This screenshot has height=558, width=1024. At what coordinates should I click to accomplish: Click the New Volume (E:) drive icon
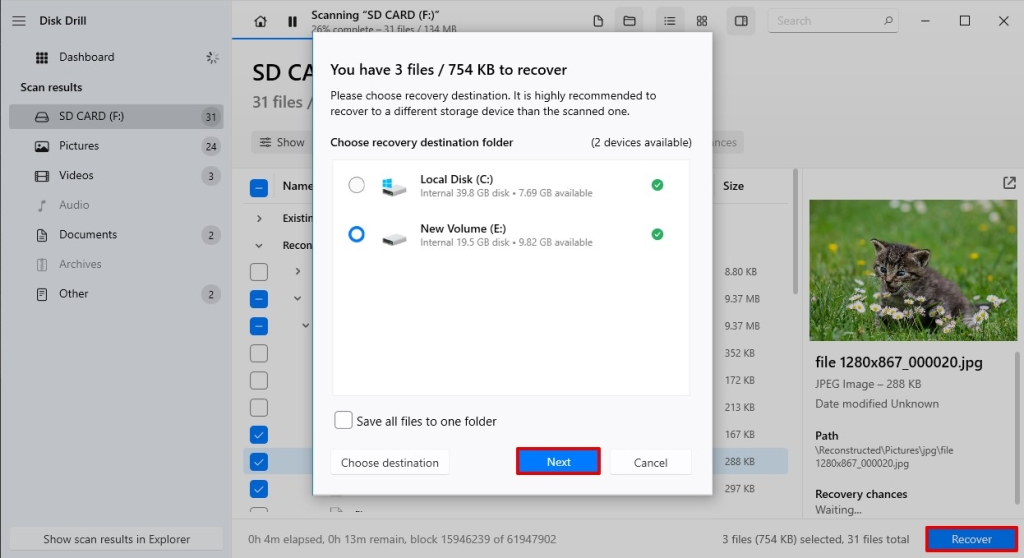click(x=394, y=239)
